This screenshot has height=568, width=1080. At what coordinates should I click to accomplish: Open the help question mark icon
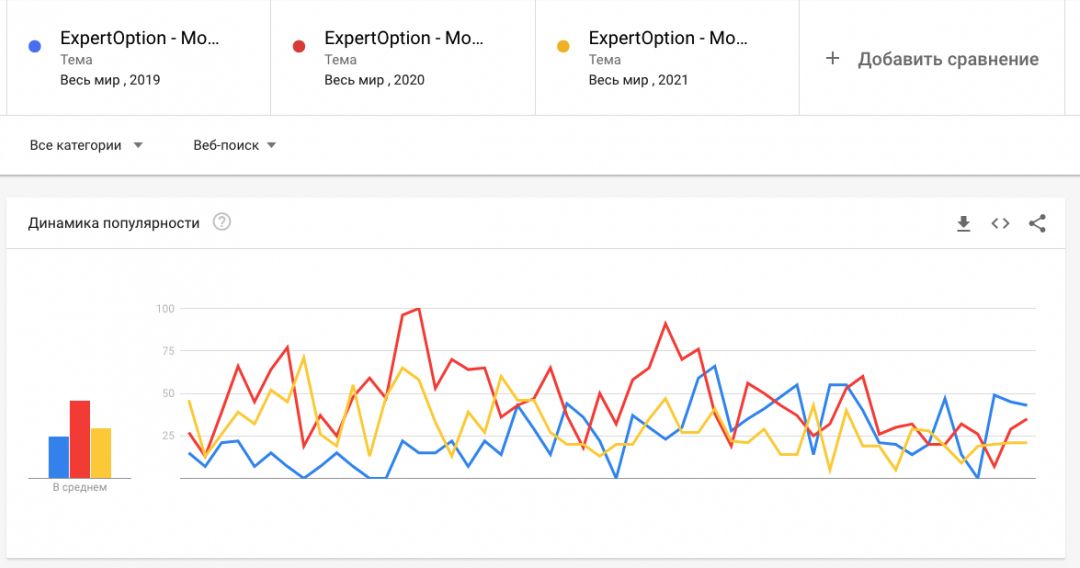[x=222, y=222]
